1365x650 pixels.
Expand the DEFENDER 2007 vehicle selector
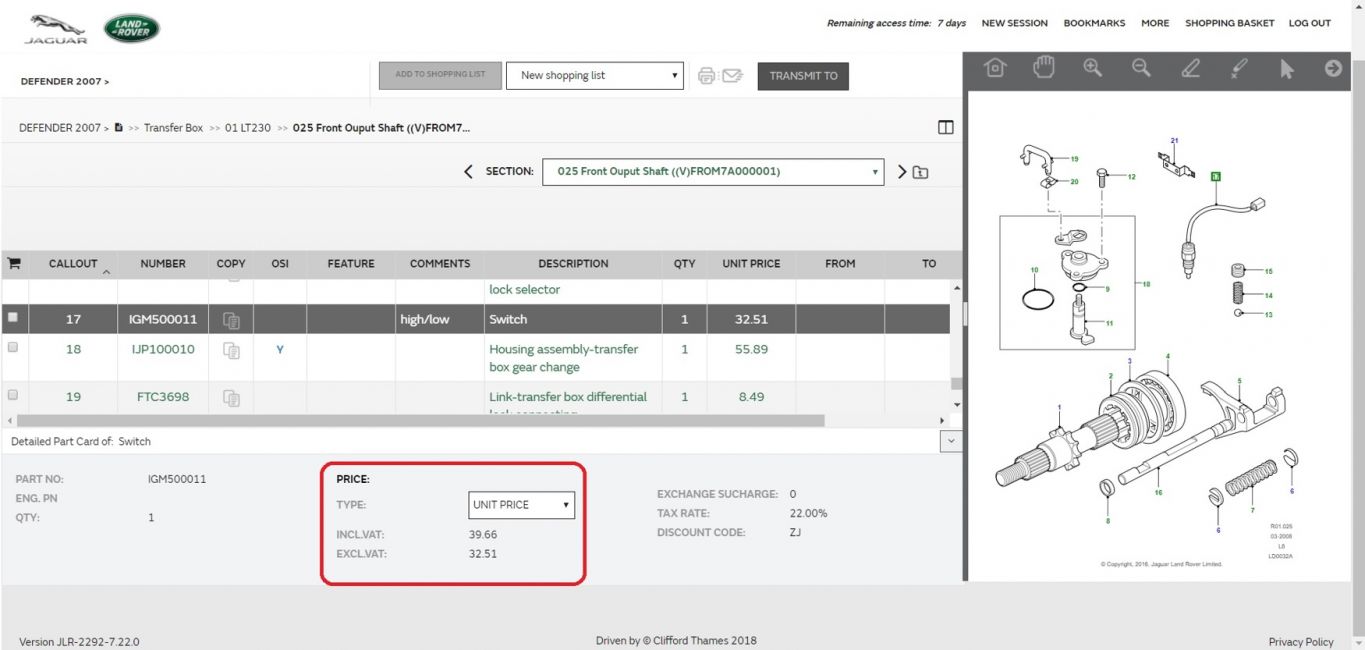[x=65, y=82]
